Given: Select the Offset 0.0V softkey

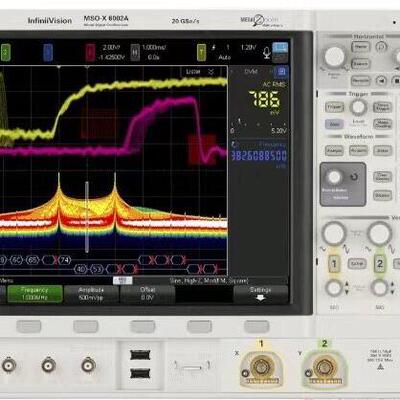Looking at the screenshot, I should point(147,294).
